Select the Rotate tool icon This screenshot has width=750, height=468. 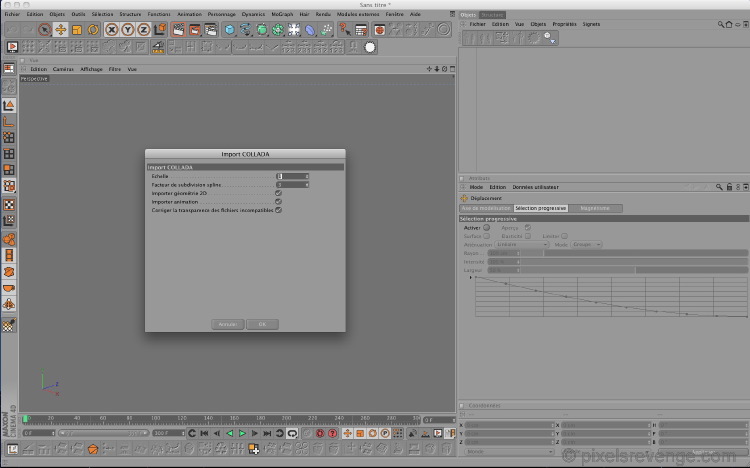click(x=93, y=30)
